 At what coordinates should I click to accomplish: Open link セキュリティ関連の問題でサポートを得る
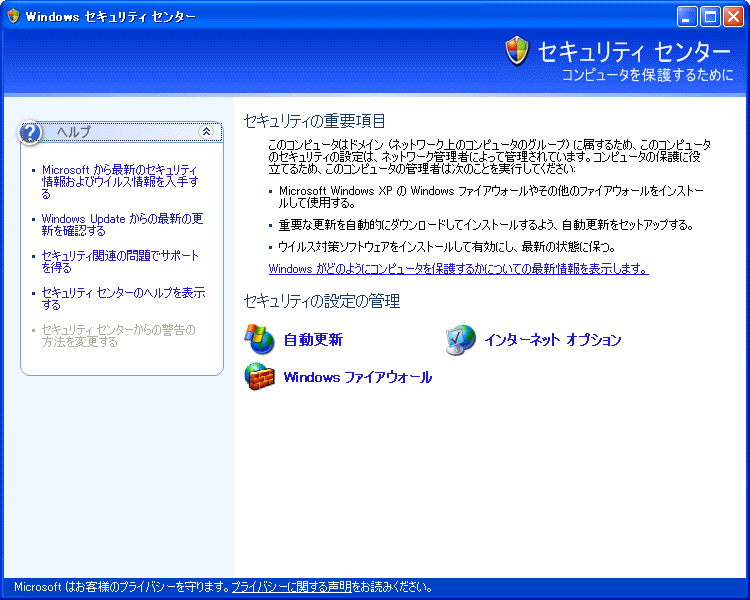[120, 261]
